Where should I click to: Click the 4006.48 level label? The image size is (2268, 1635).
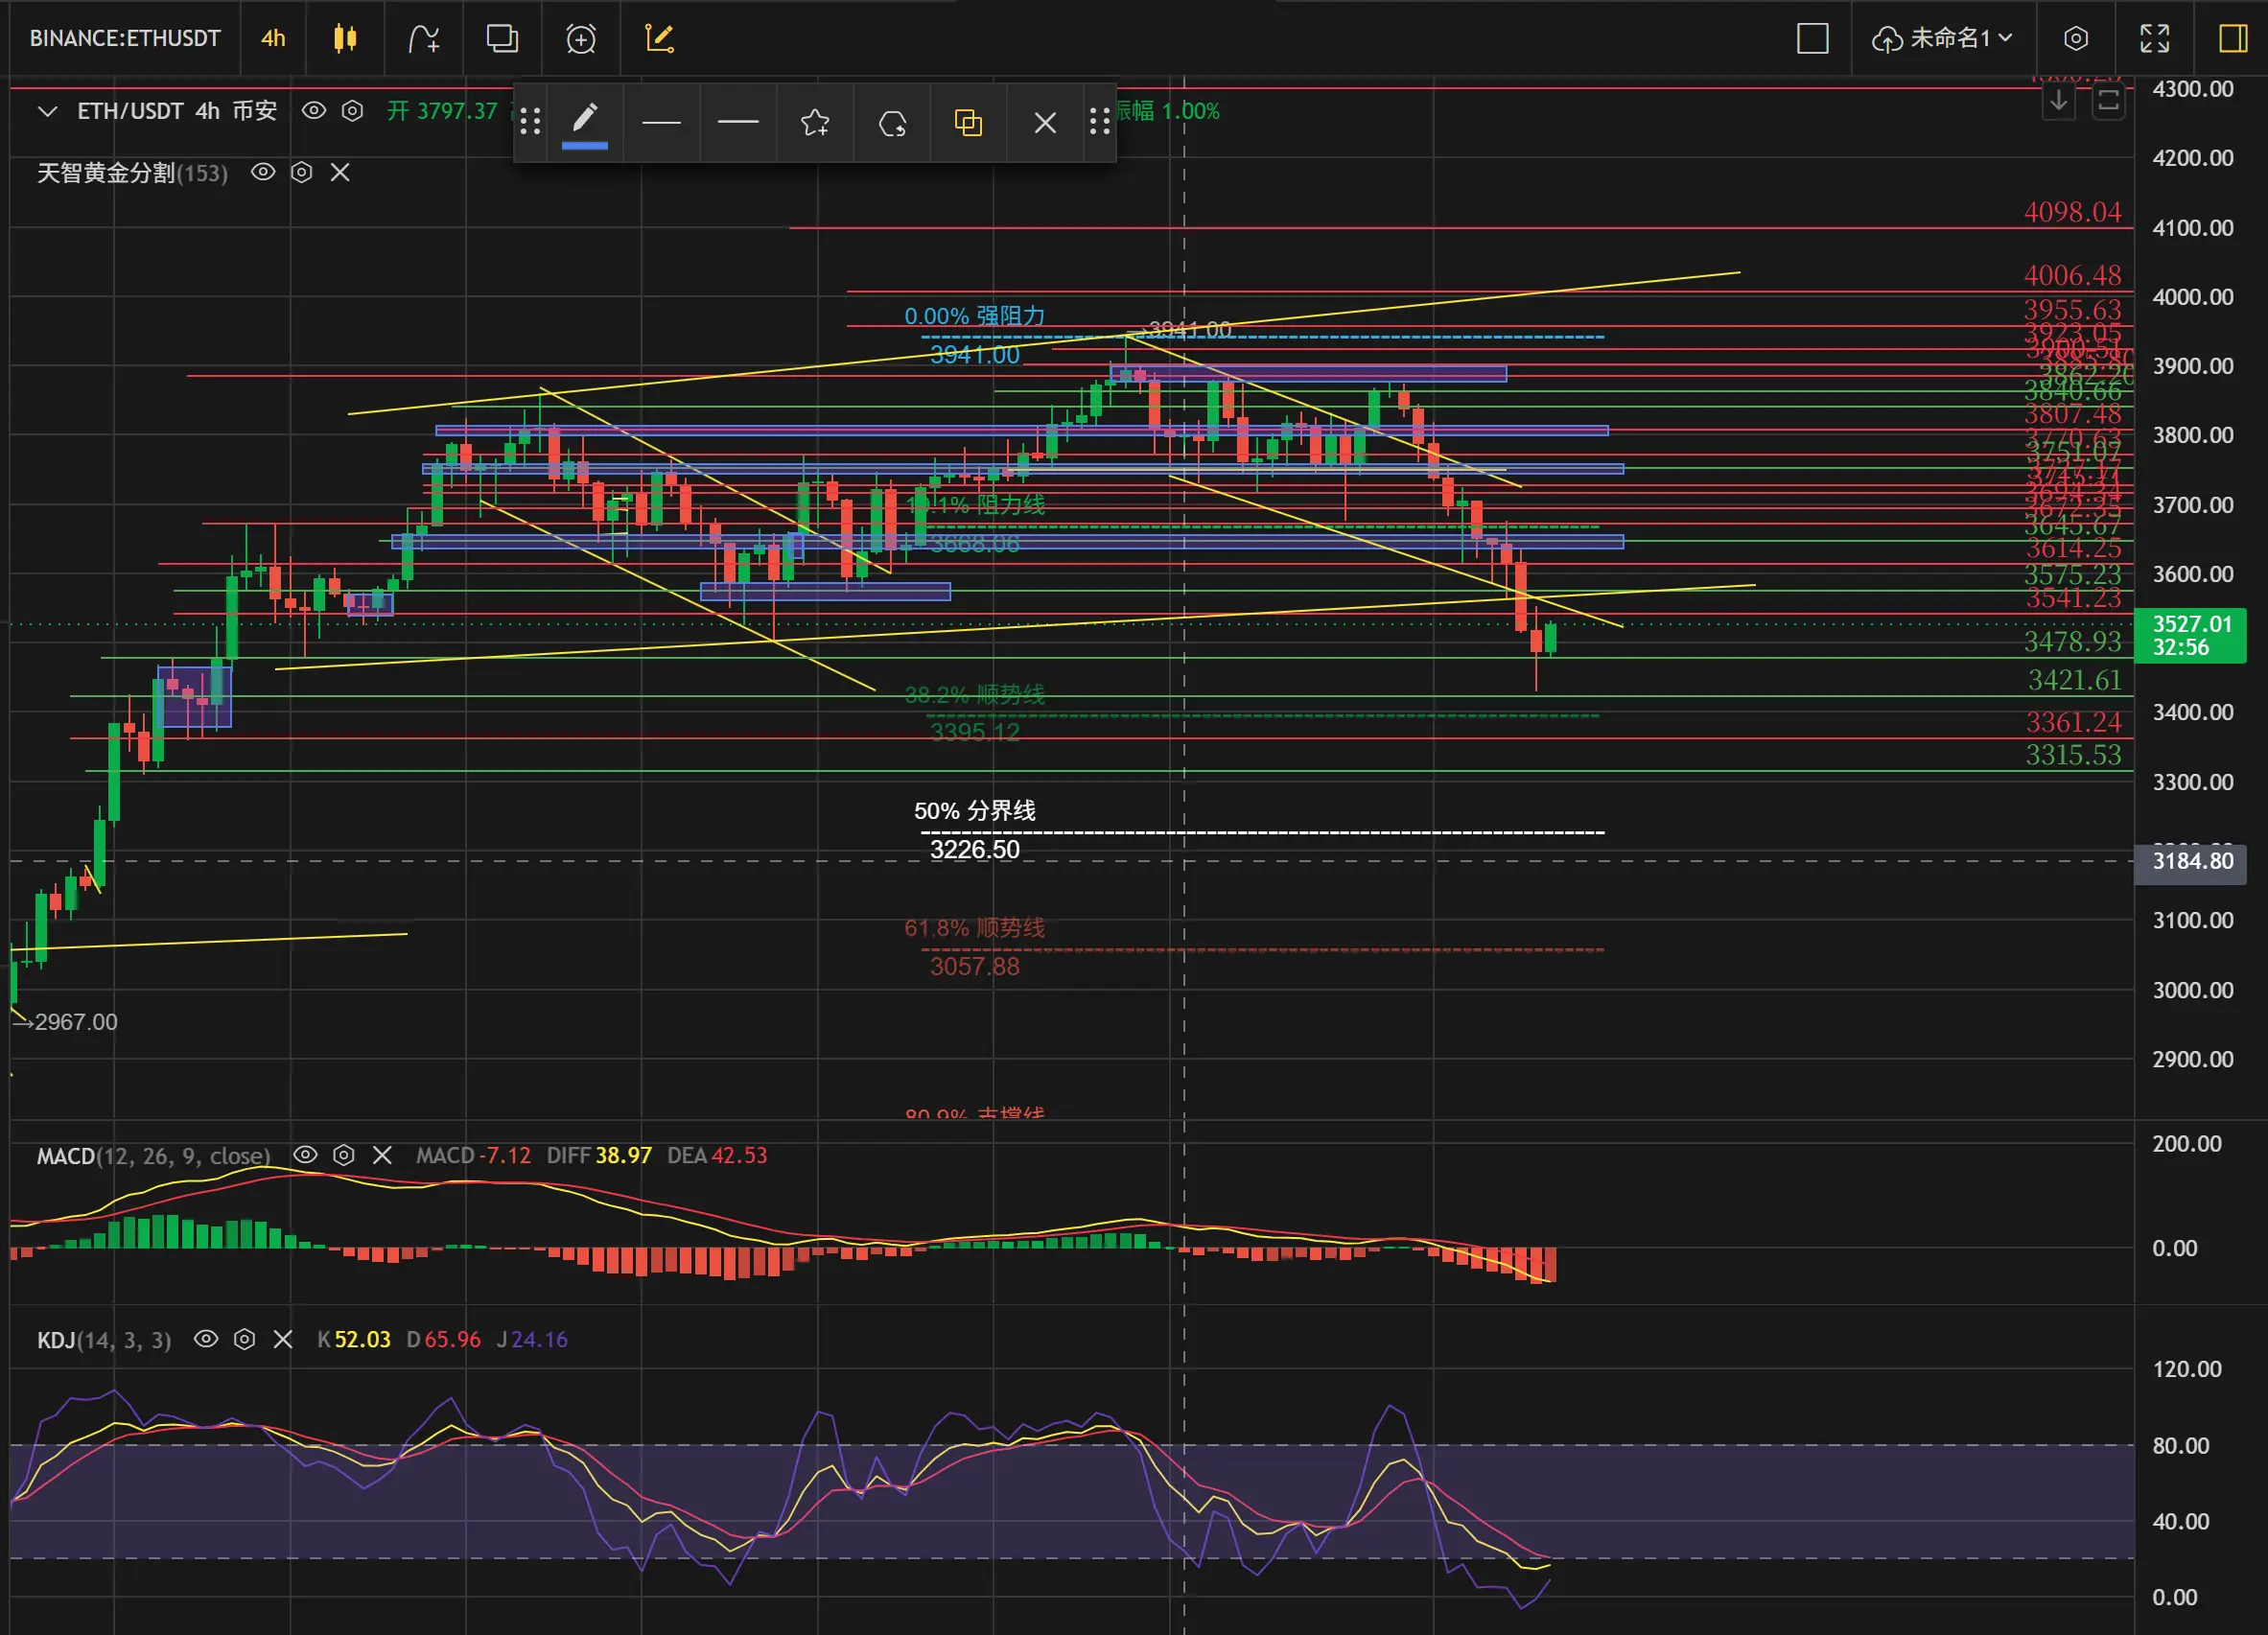tap(2072, 275)
